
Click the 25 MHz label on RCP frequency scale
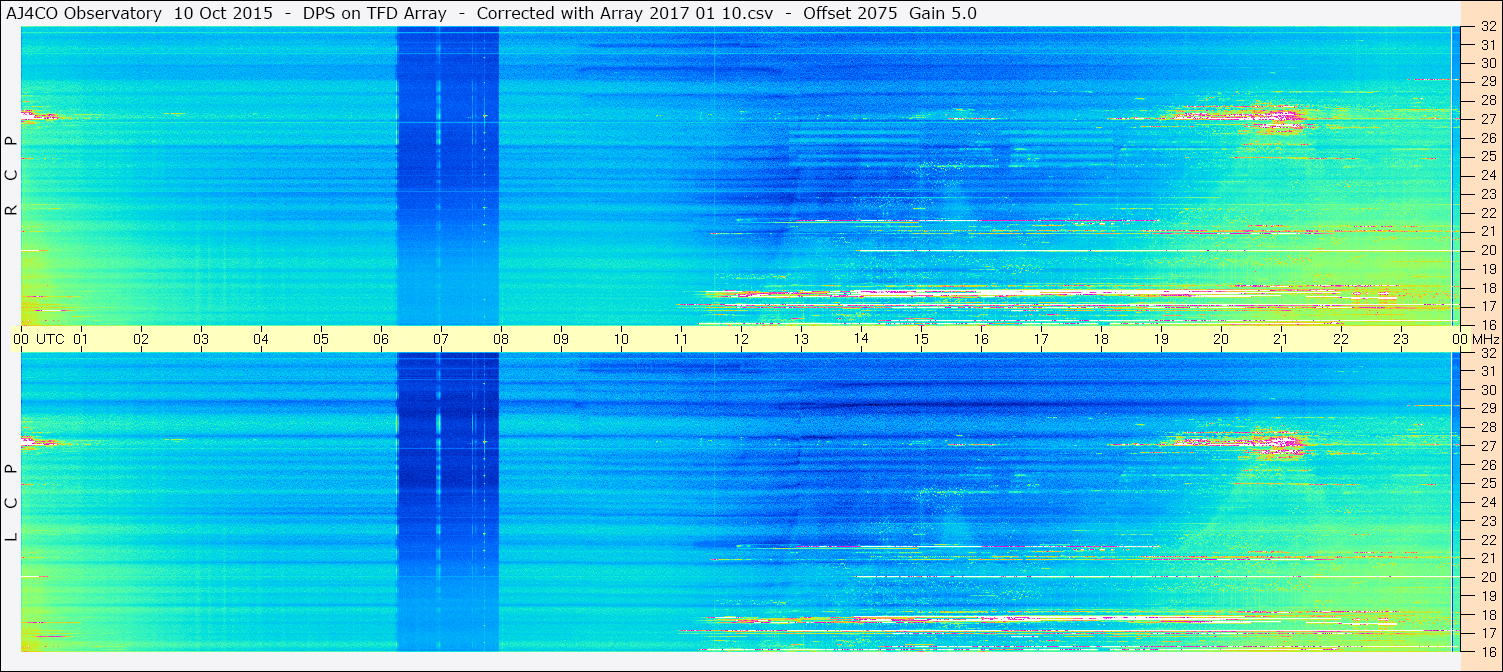[1487, 156]
